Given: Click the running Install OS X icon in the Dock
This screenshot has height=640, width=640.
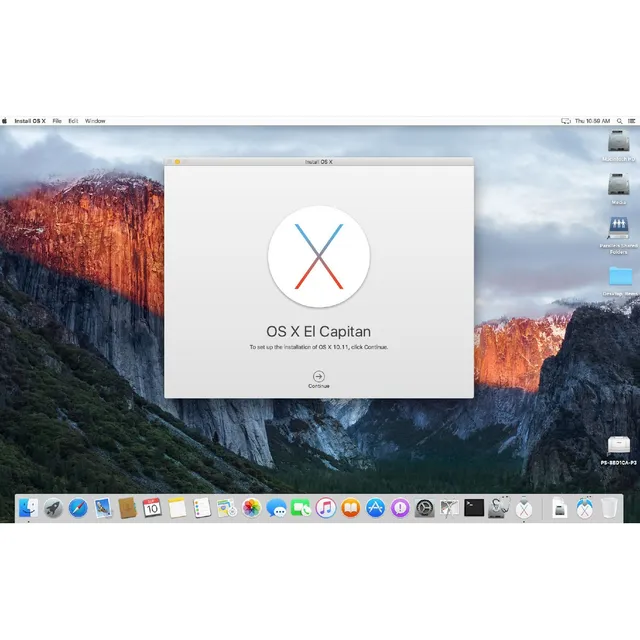Looking at the screenshot, I should coord(524,508).
